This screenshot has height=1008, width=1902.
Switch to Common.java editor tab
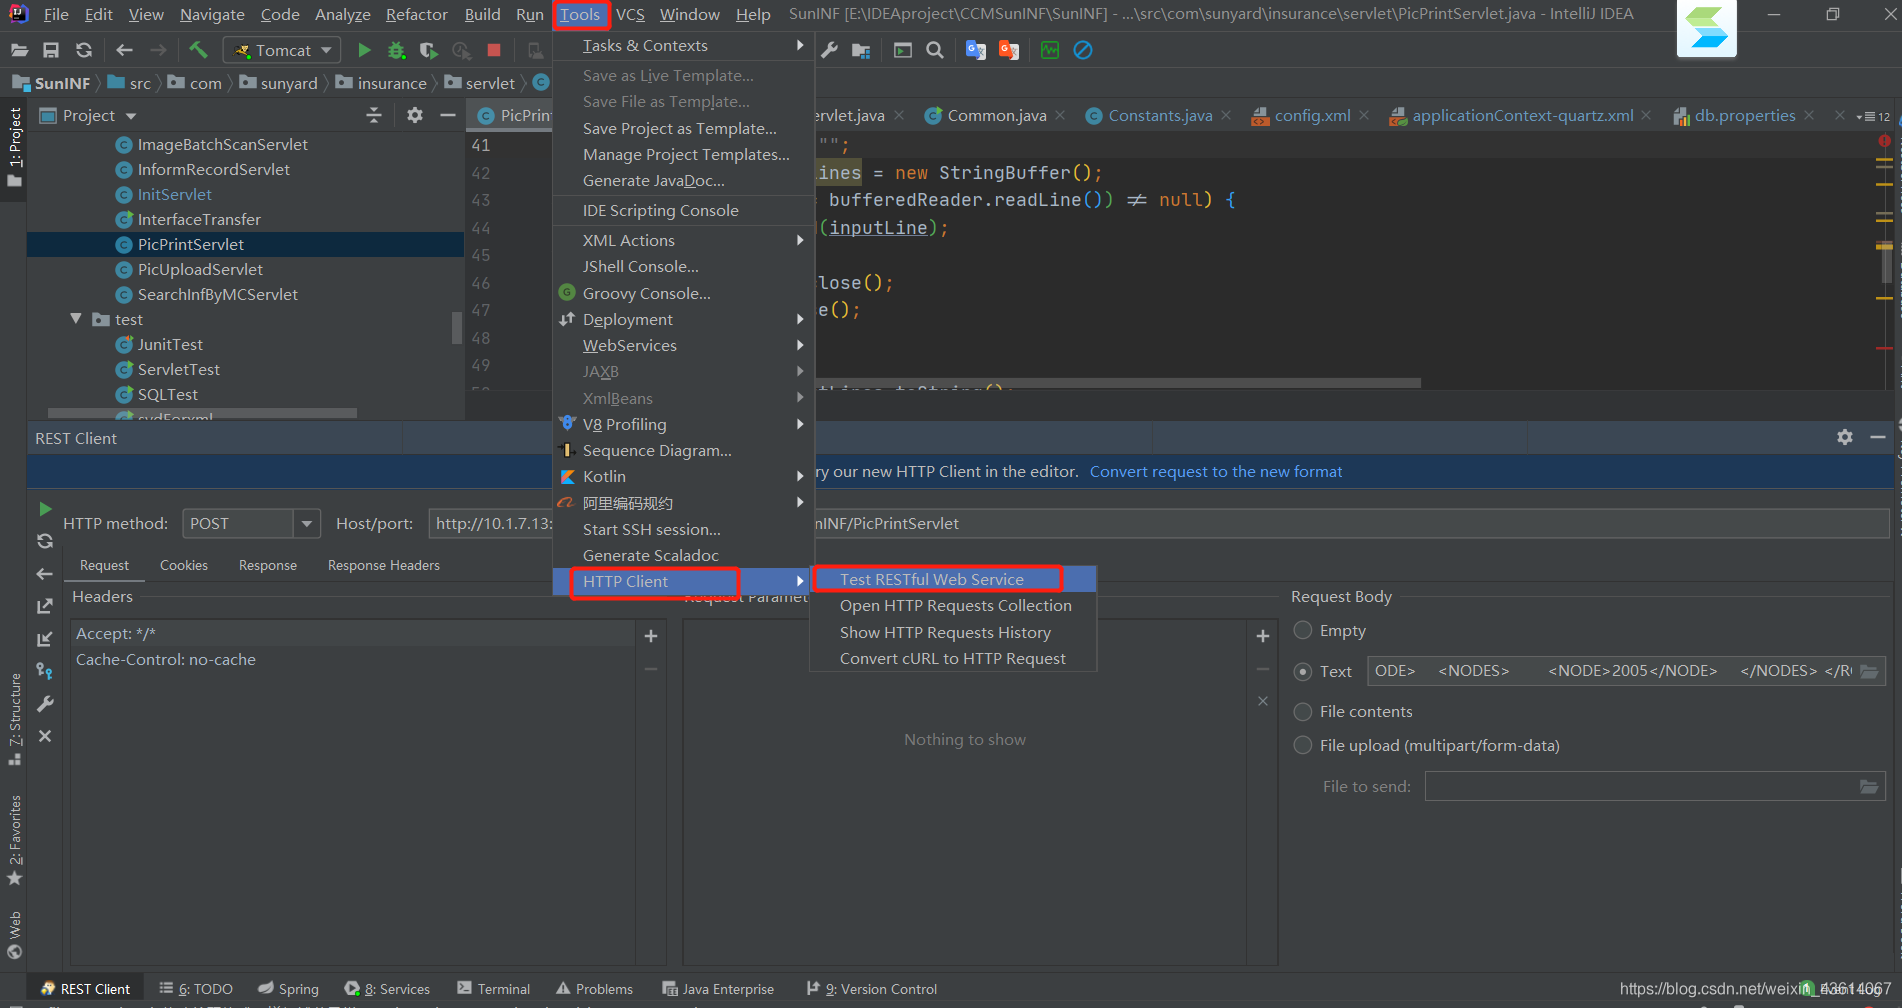click(996, 115)
